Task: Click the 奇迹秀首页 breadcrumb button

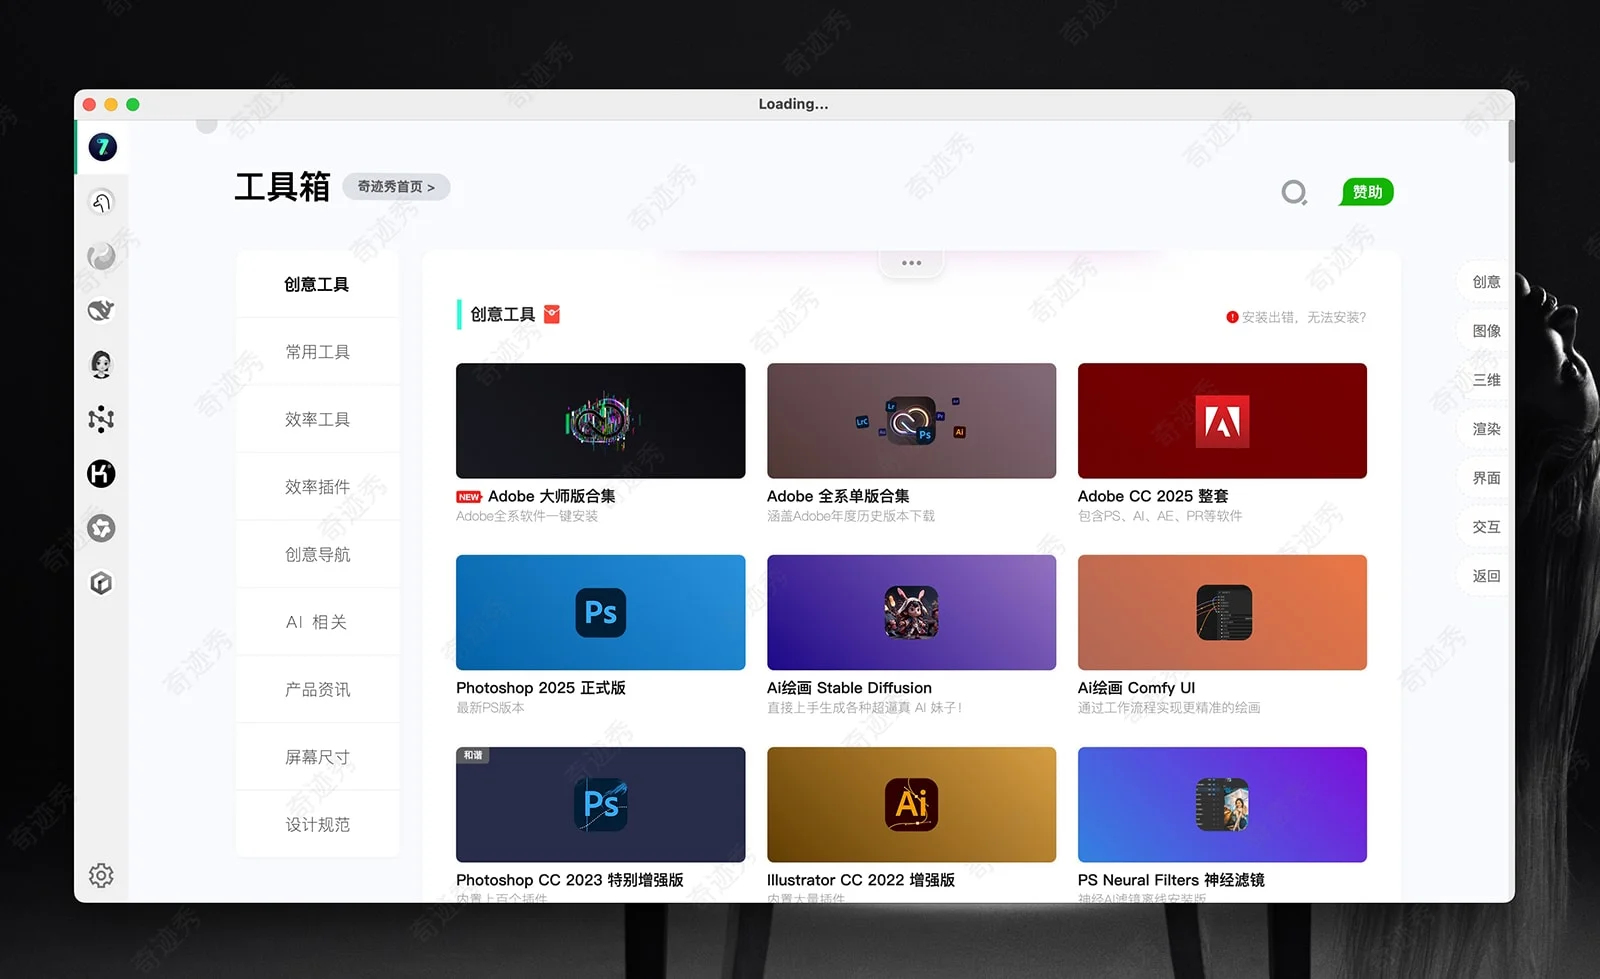Action: tap(396, 187)
